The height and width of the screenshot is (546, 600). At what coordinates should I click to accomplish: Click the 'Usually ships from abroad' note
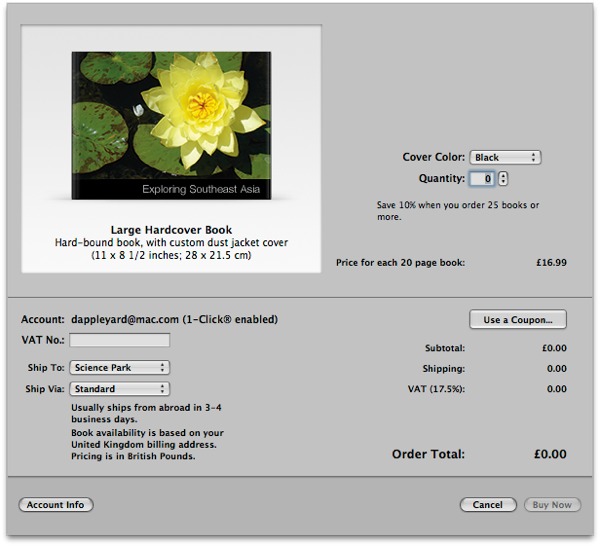(x=146, y=413)
